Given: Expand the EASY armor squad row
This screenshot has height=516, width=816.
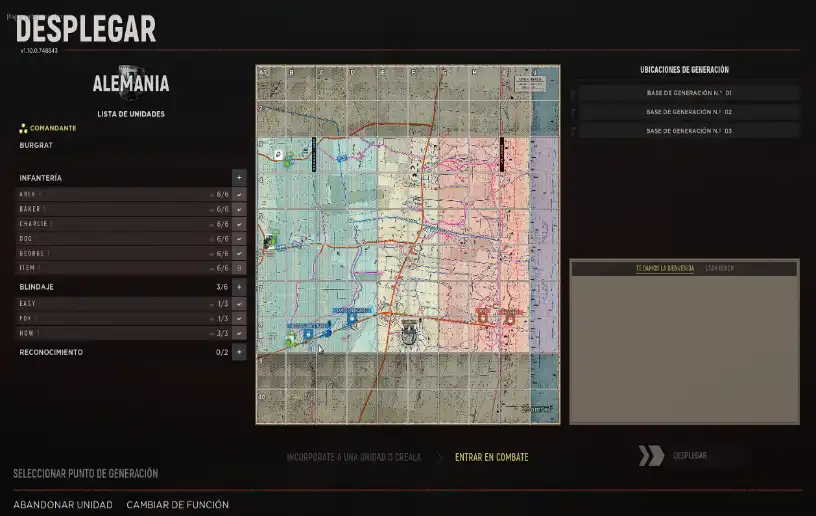Looking at the screenshot, I should pos(239,303).
